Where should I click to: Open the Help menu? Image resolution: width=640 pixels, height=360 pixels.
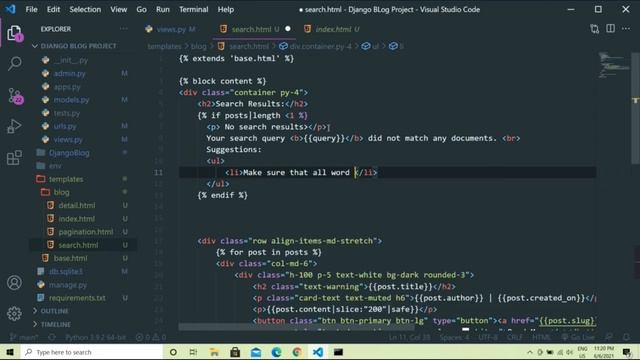coord(225,9)
